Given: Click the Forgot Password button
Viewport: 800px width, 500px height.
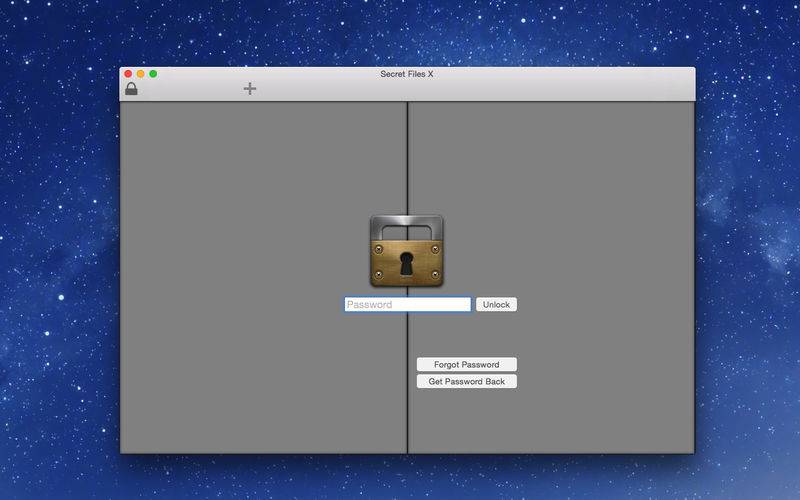Looking at the screenshot, I should tap(466, 365).
